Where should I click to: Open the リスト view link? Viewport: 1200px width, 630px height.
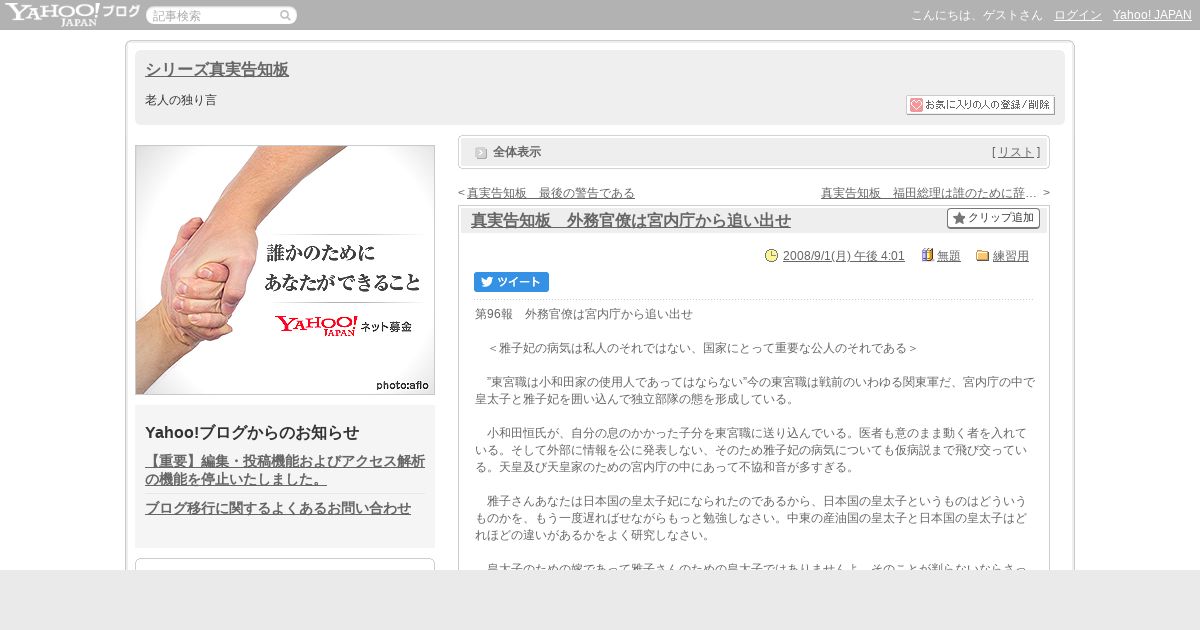(1016, 152)
